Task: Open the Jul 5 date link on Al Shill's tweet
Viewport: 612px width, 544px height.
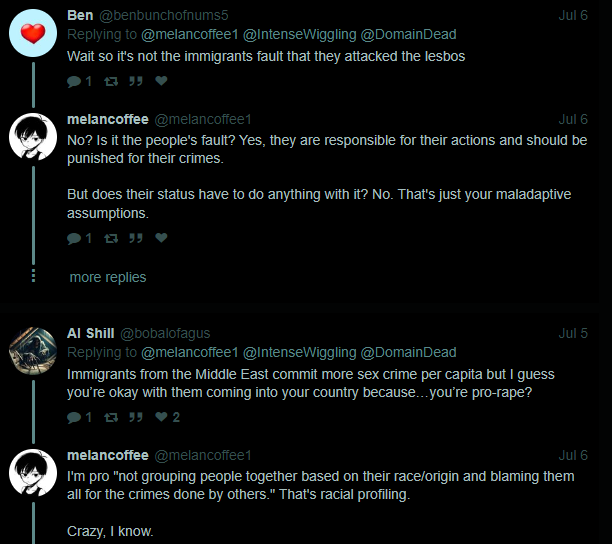Action: [573, 333]
